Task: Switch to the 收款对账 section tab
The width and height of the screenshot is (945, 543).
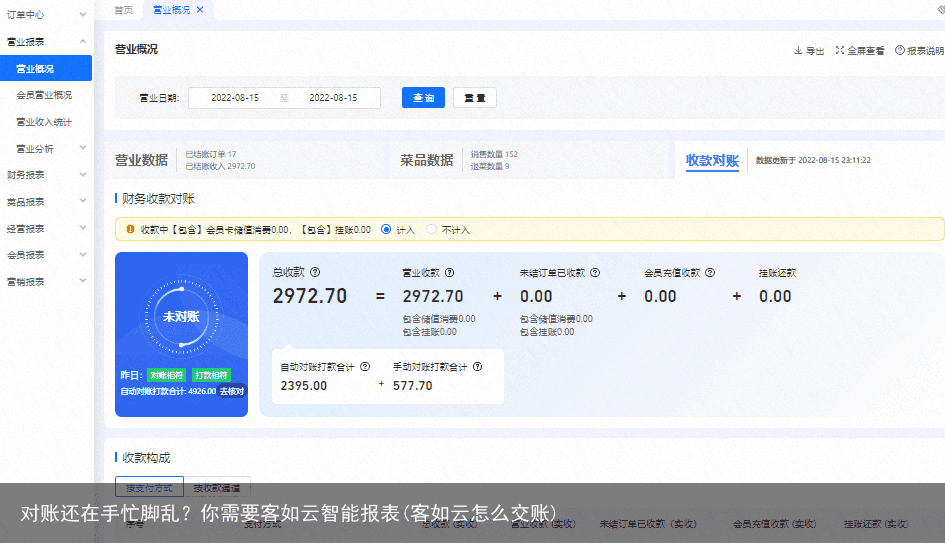Action: (x=712, y=160)
